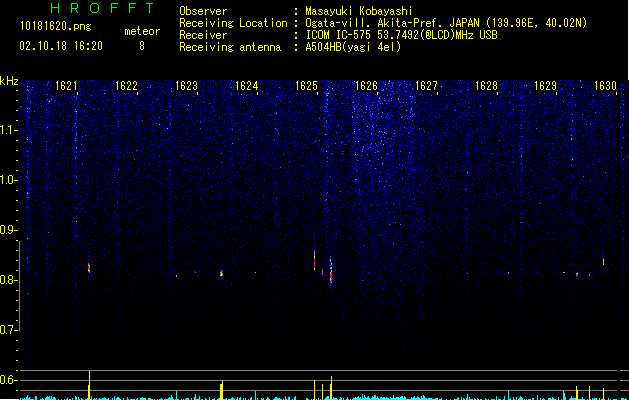This screenshot has height=400, width=629.
Task: Click the ICOM IC-575 receiver text
Action: [401, 35]
